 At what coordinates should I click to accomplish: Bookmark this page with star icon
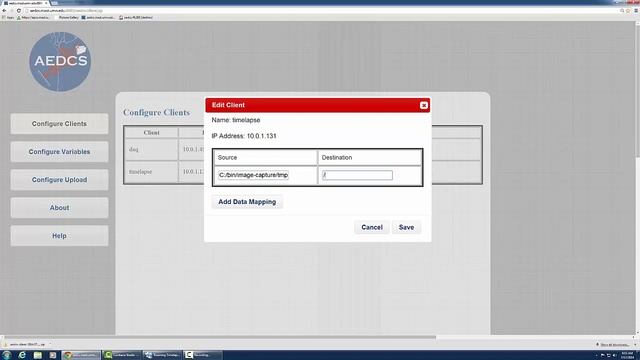(629, 11)
